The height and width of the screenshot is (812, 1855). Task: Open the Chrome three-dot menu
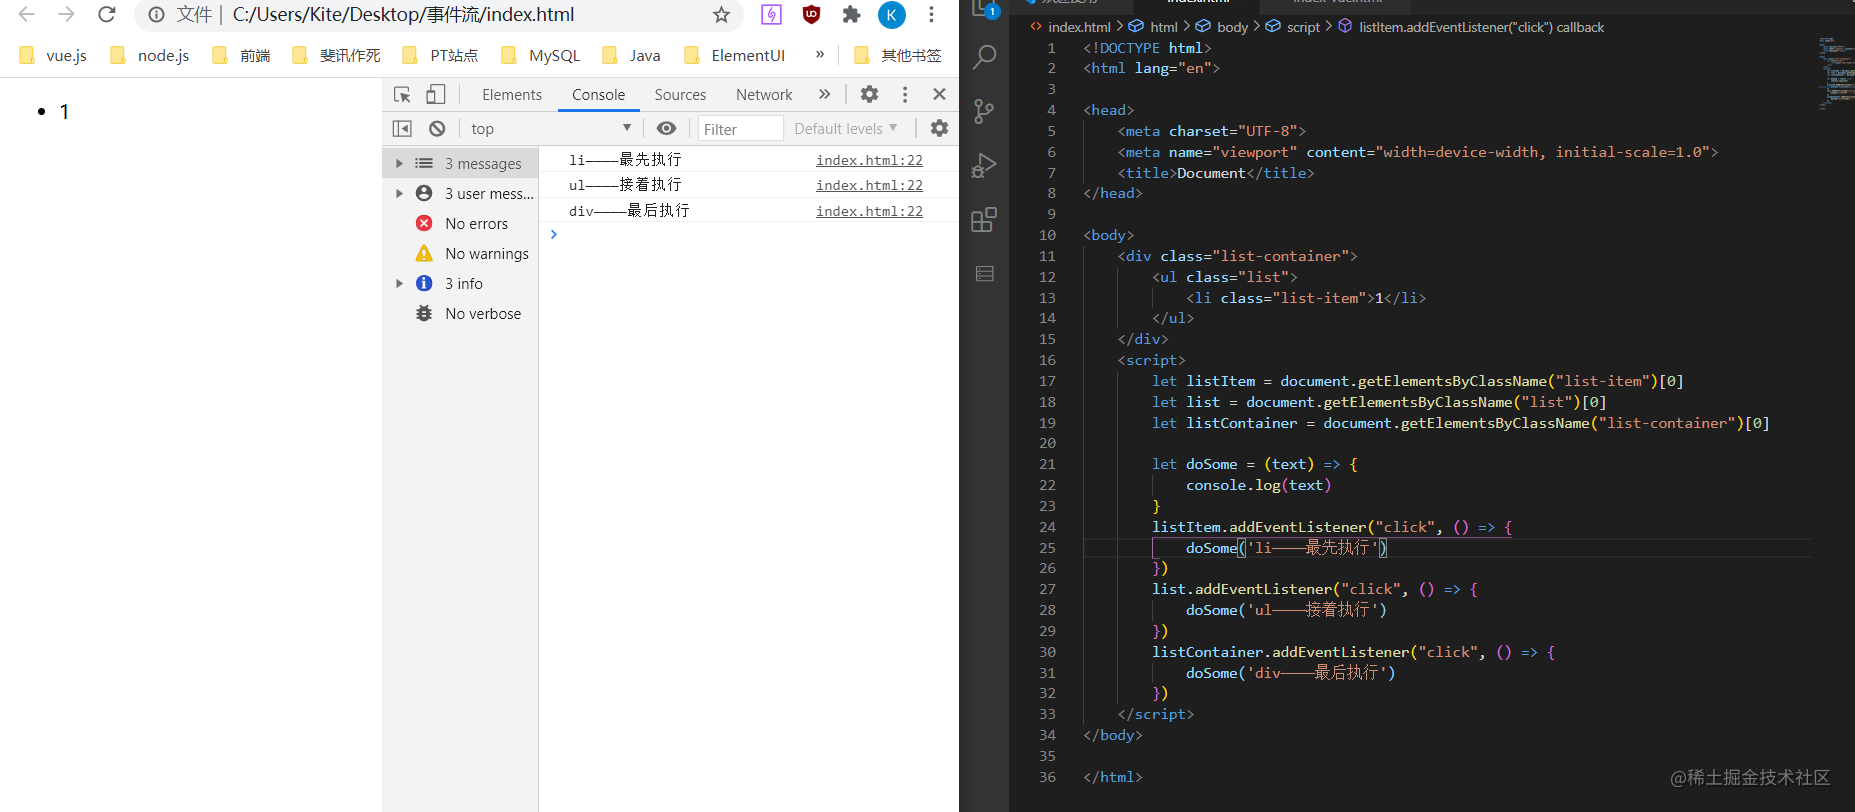pos(931,14)
